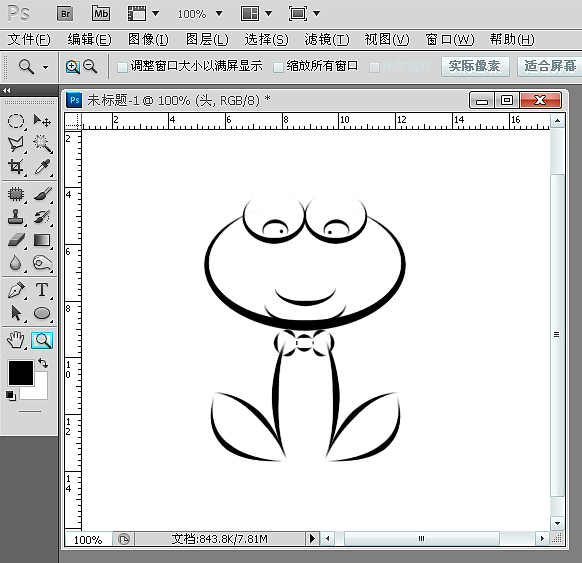582x563 pixels.
Task: Select the Brush tool
Action: (x=42, y=194)
